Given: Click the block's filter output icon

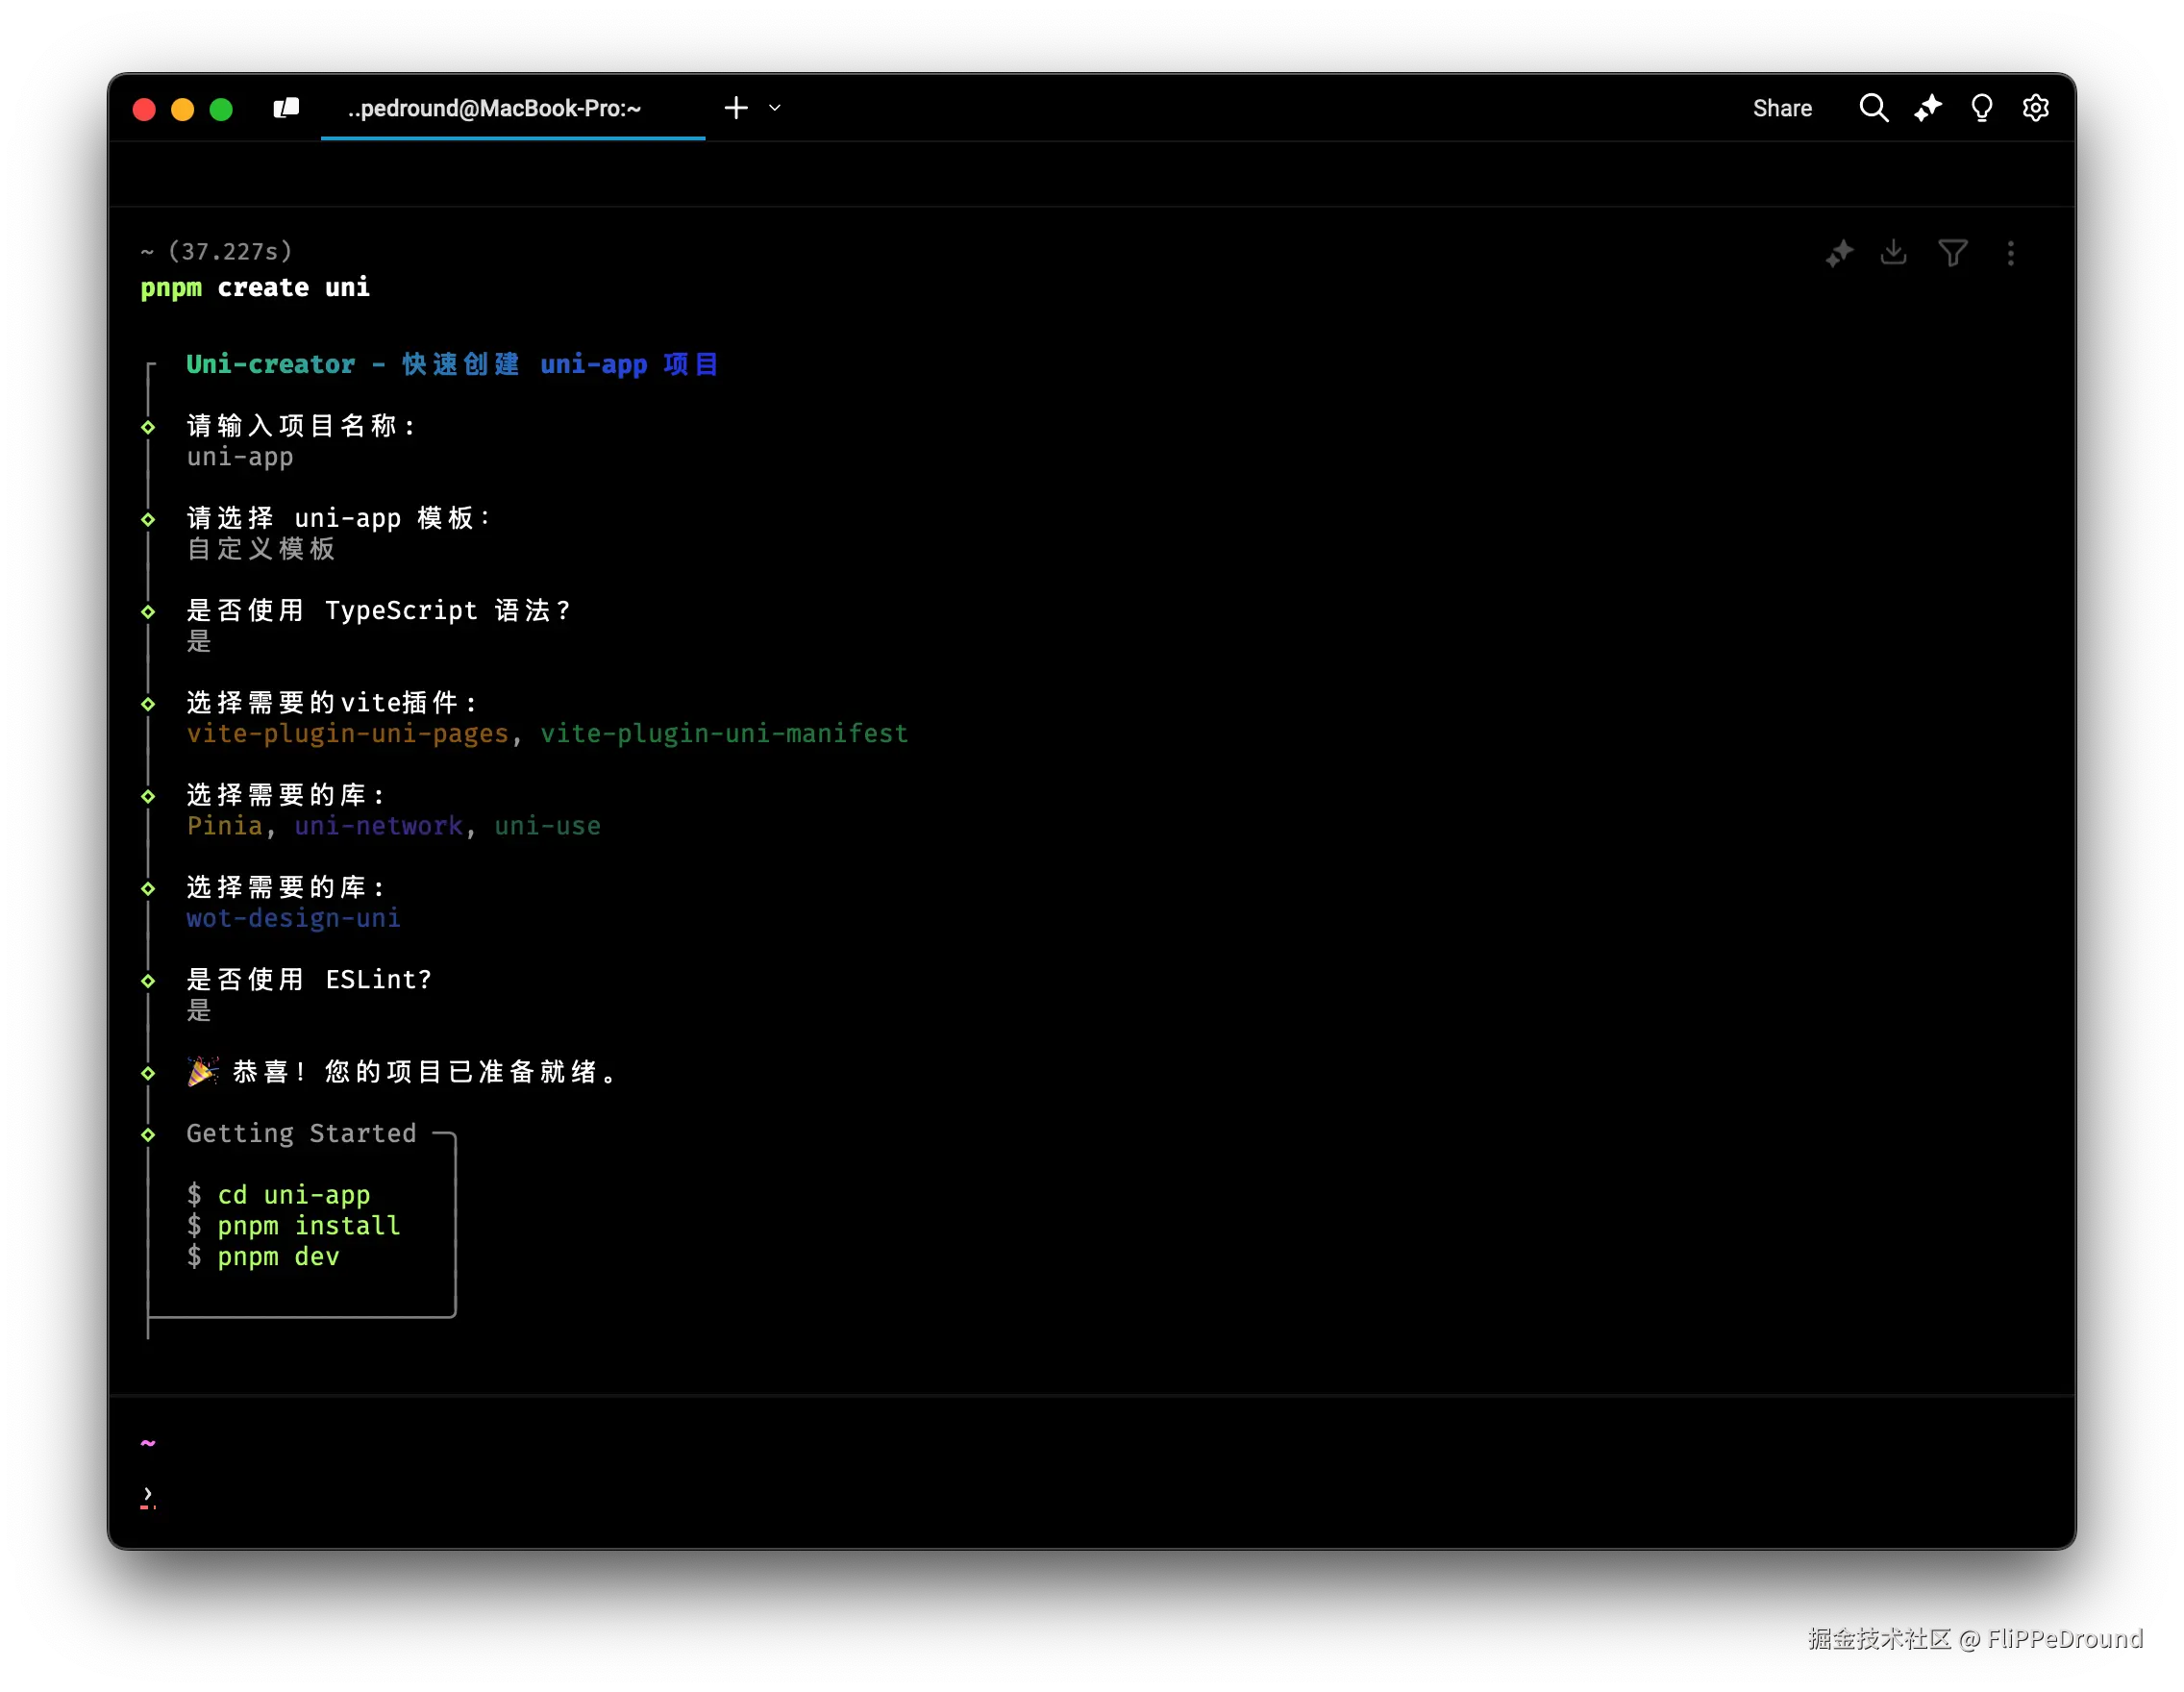Looking at the screenshot, I should (1952, 253).
